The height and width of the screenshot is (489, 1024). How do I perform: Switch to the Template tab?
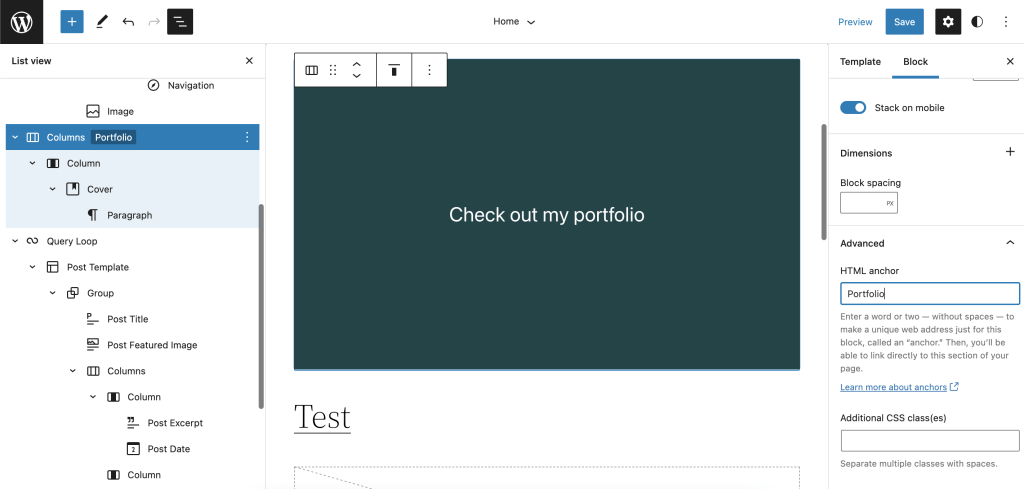click(x=860, y=61)
